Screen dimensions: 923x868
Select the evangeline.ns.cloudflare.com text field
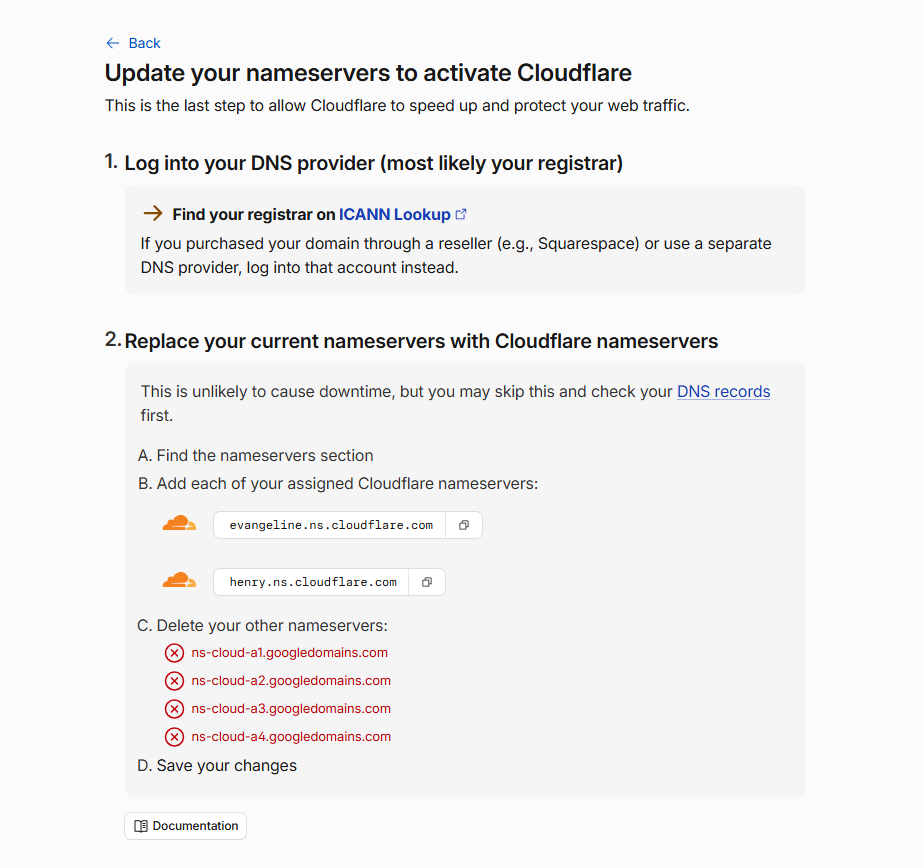330,525
